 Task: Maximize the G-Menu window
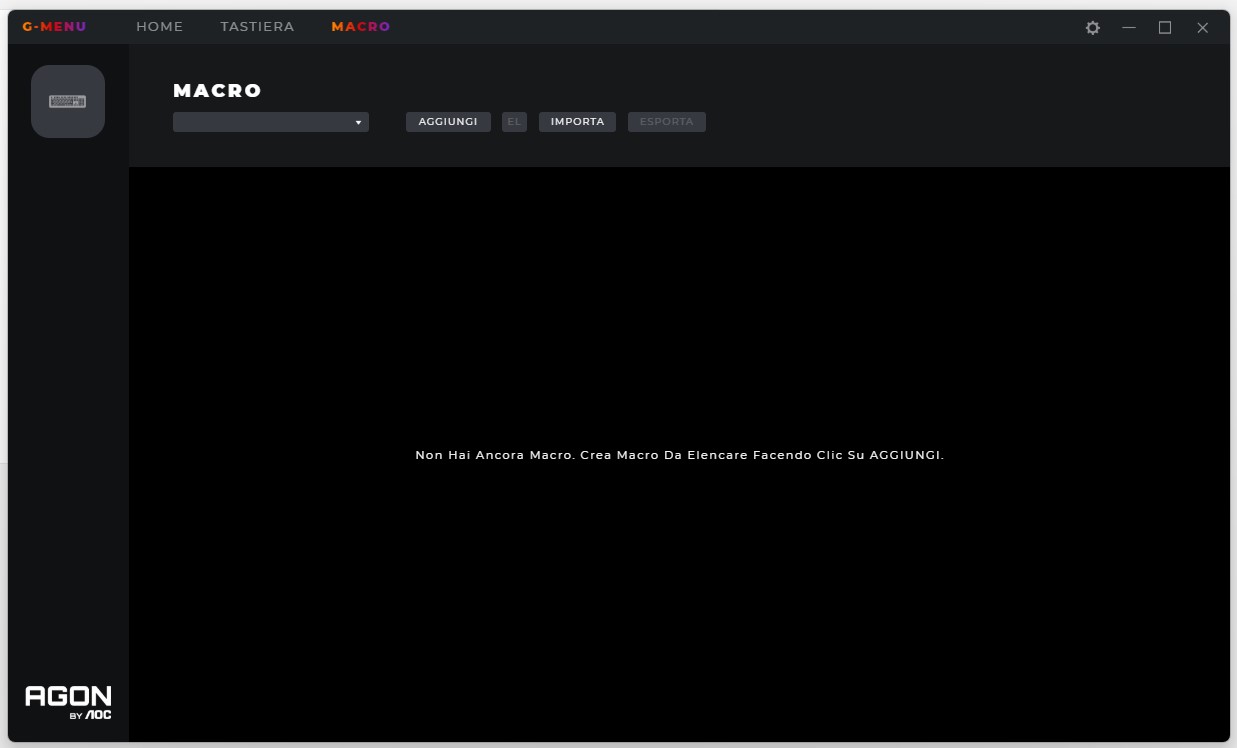point(1165,28)
